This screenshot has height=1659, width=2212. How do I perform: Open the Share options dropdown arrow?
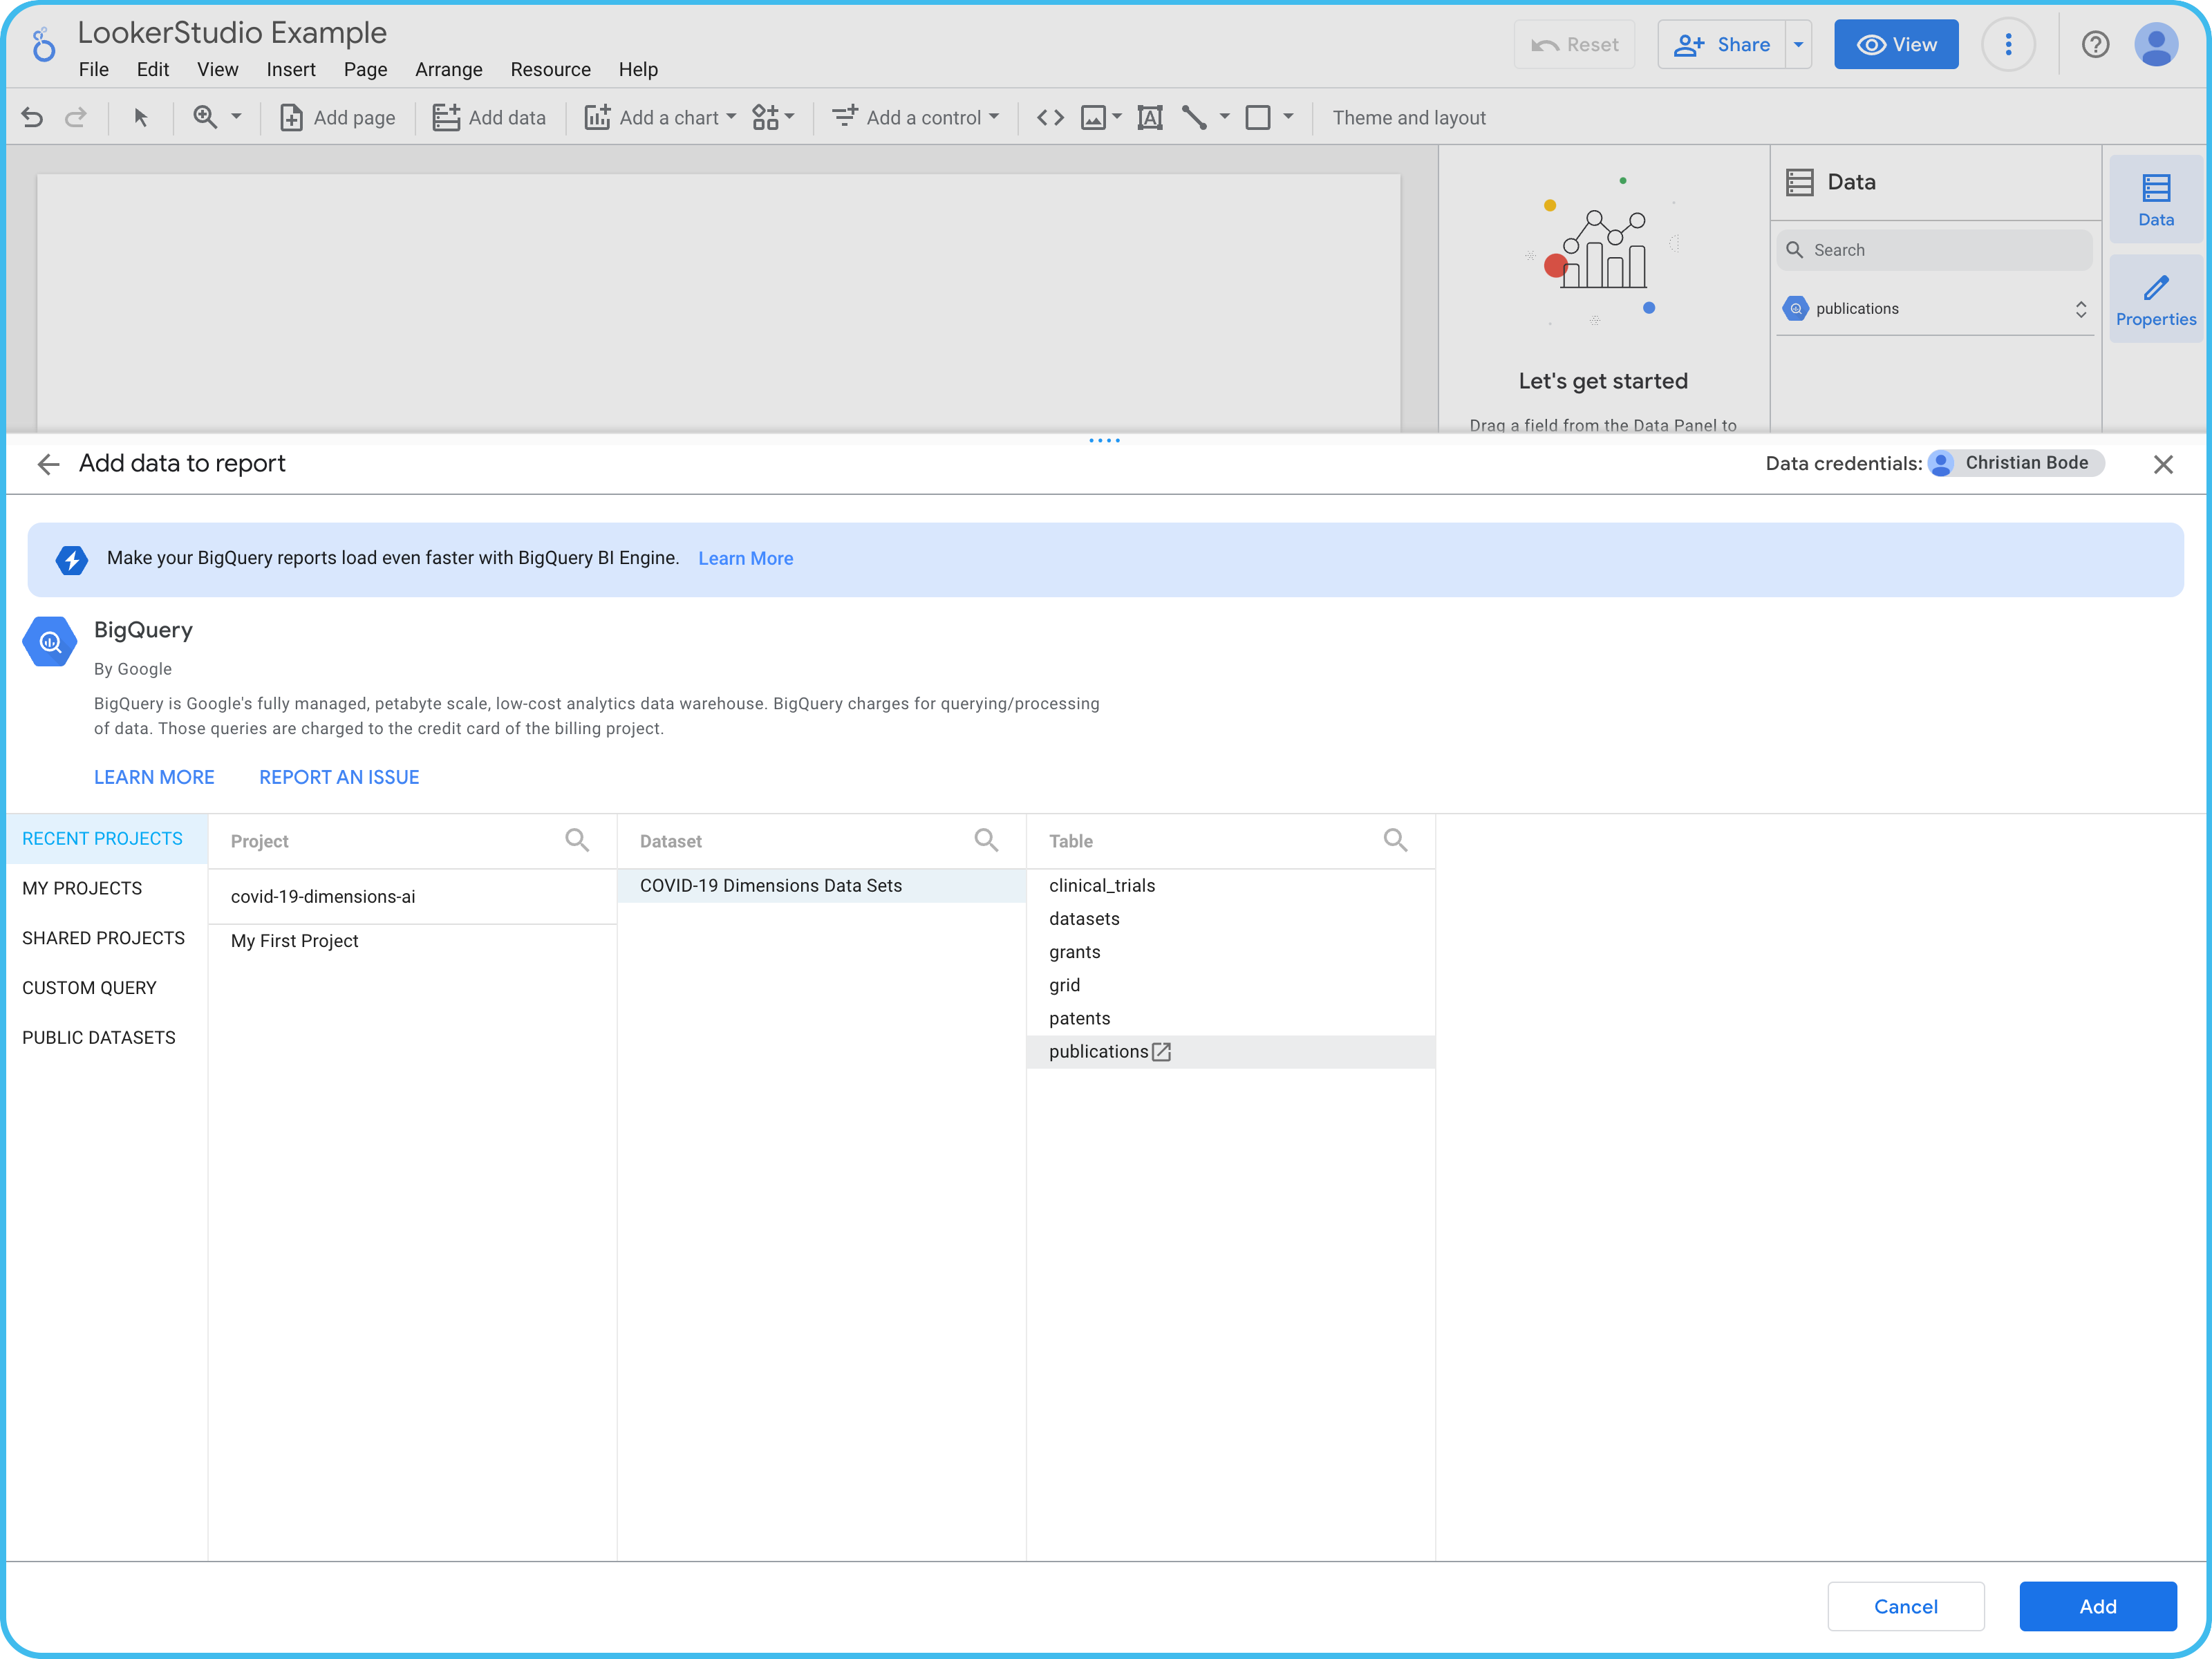1798,45
